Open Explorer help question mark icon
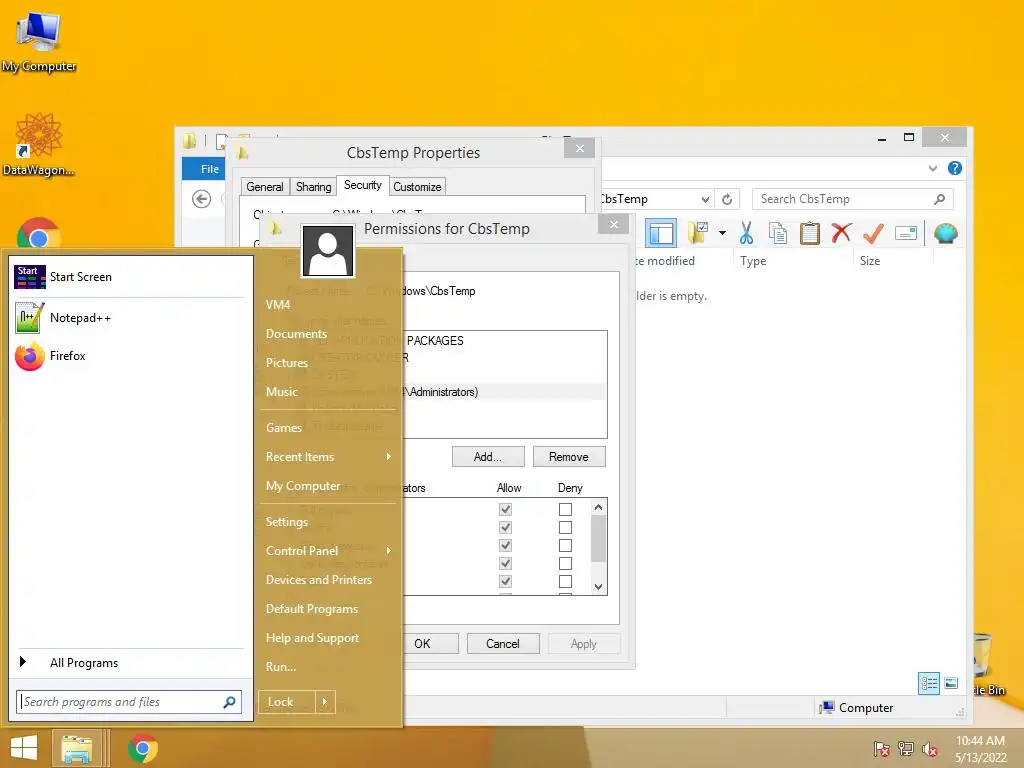Viewport: 1024px width, 768px height. click(x=954, y=168)
